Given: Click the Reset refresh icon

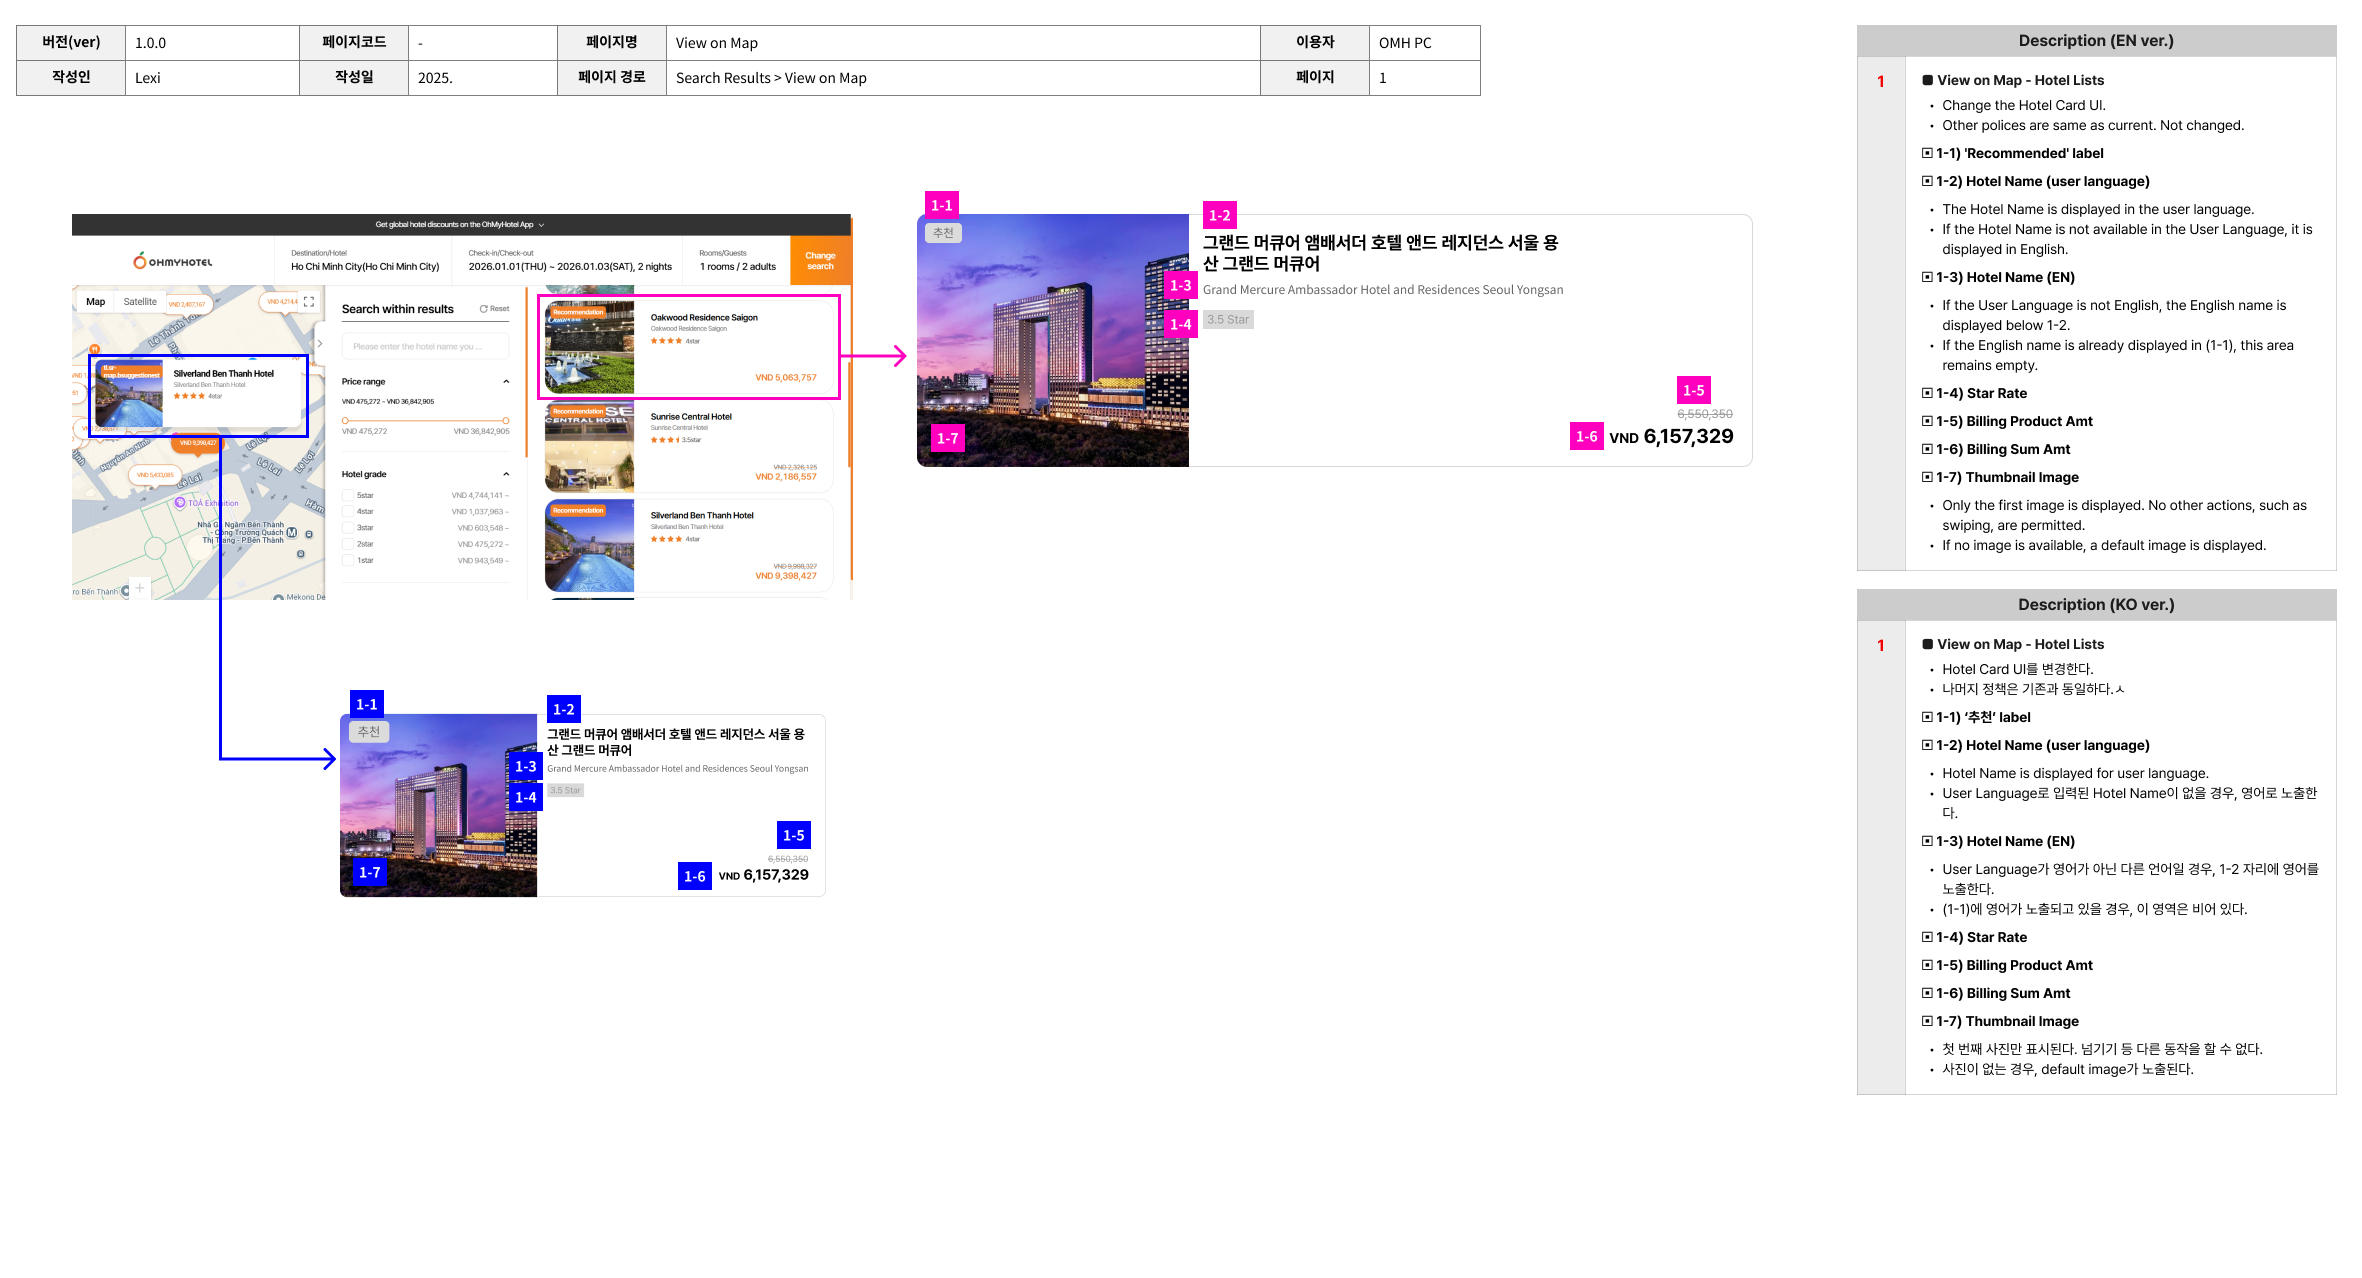Looking at the screenshot, I should (483, 309).
